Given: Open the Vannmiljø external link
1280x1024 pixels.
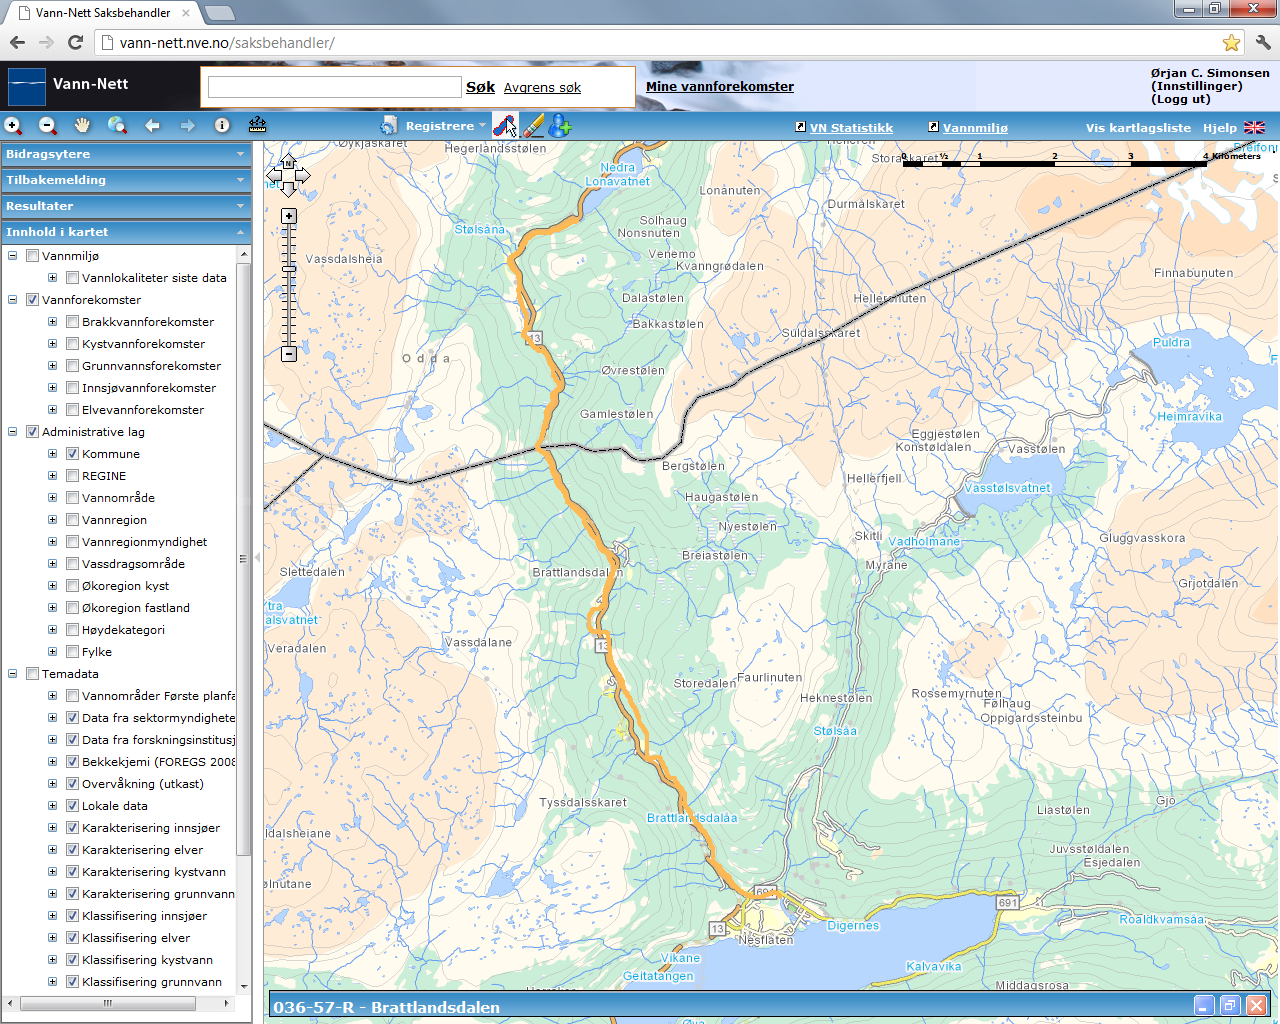Looking at the screenshot, I should [x=975, y=128].
